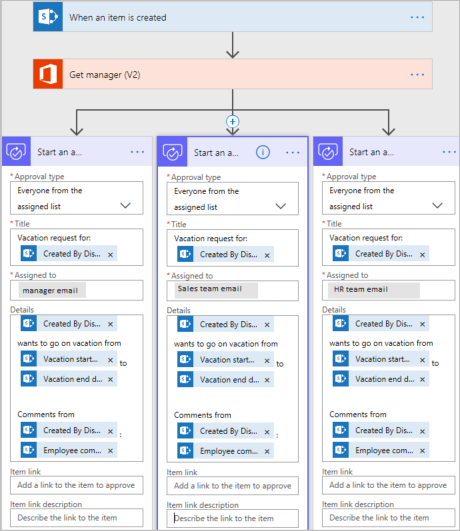Click the plus insert step button on branch
Screen dimensions: 460x531
tap(232, 121)
